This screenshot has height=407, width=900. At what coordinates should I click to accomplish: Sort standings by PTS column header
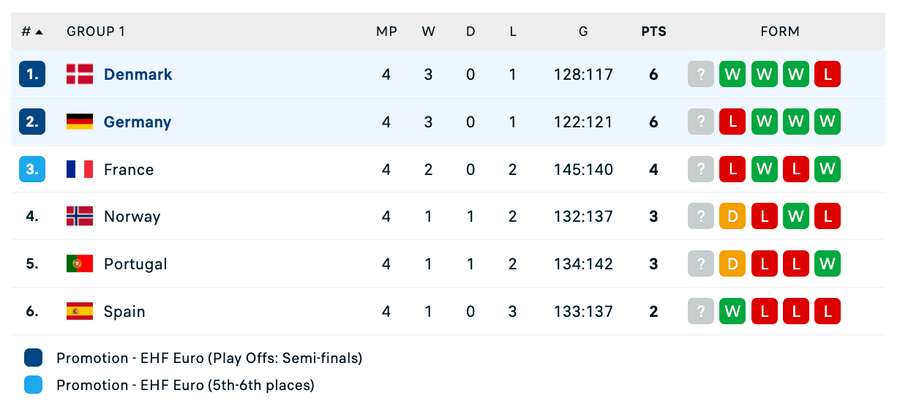pyautogui.click(x=654, y=31)
